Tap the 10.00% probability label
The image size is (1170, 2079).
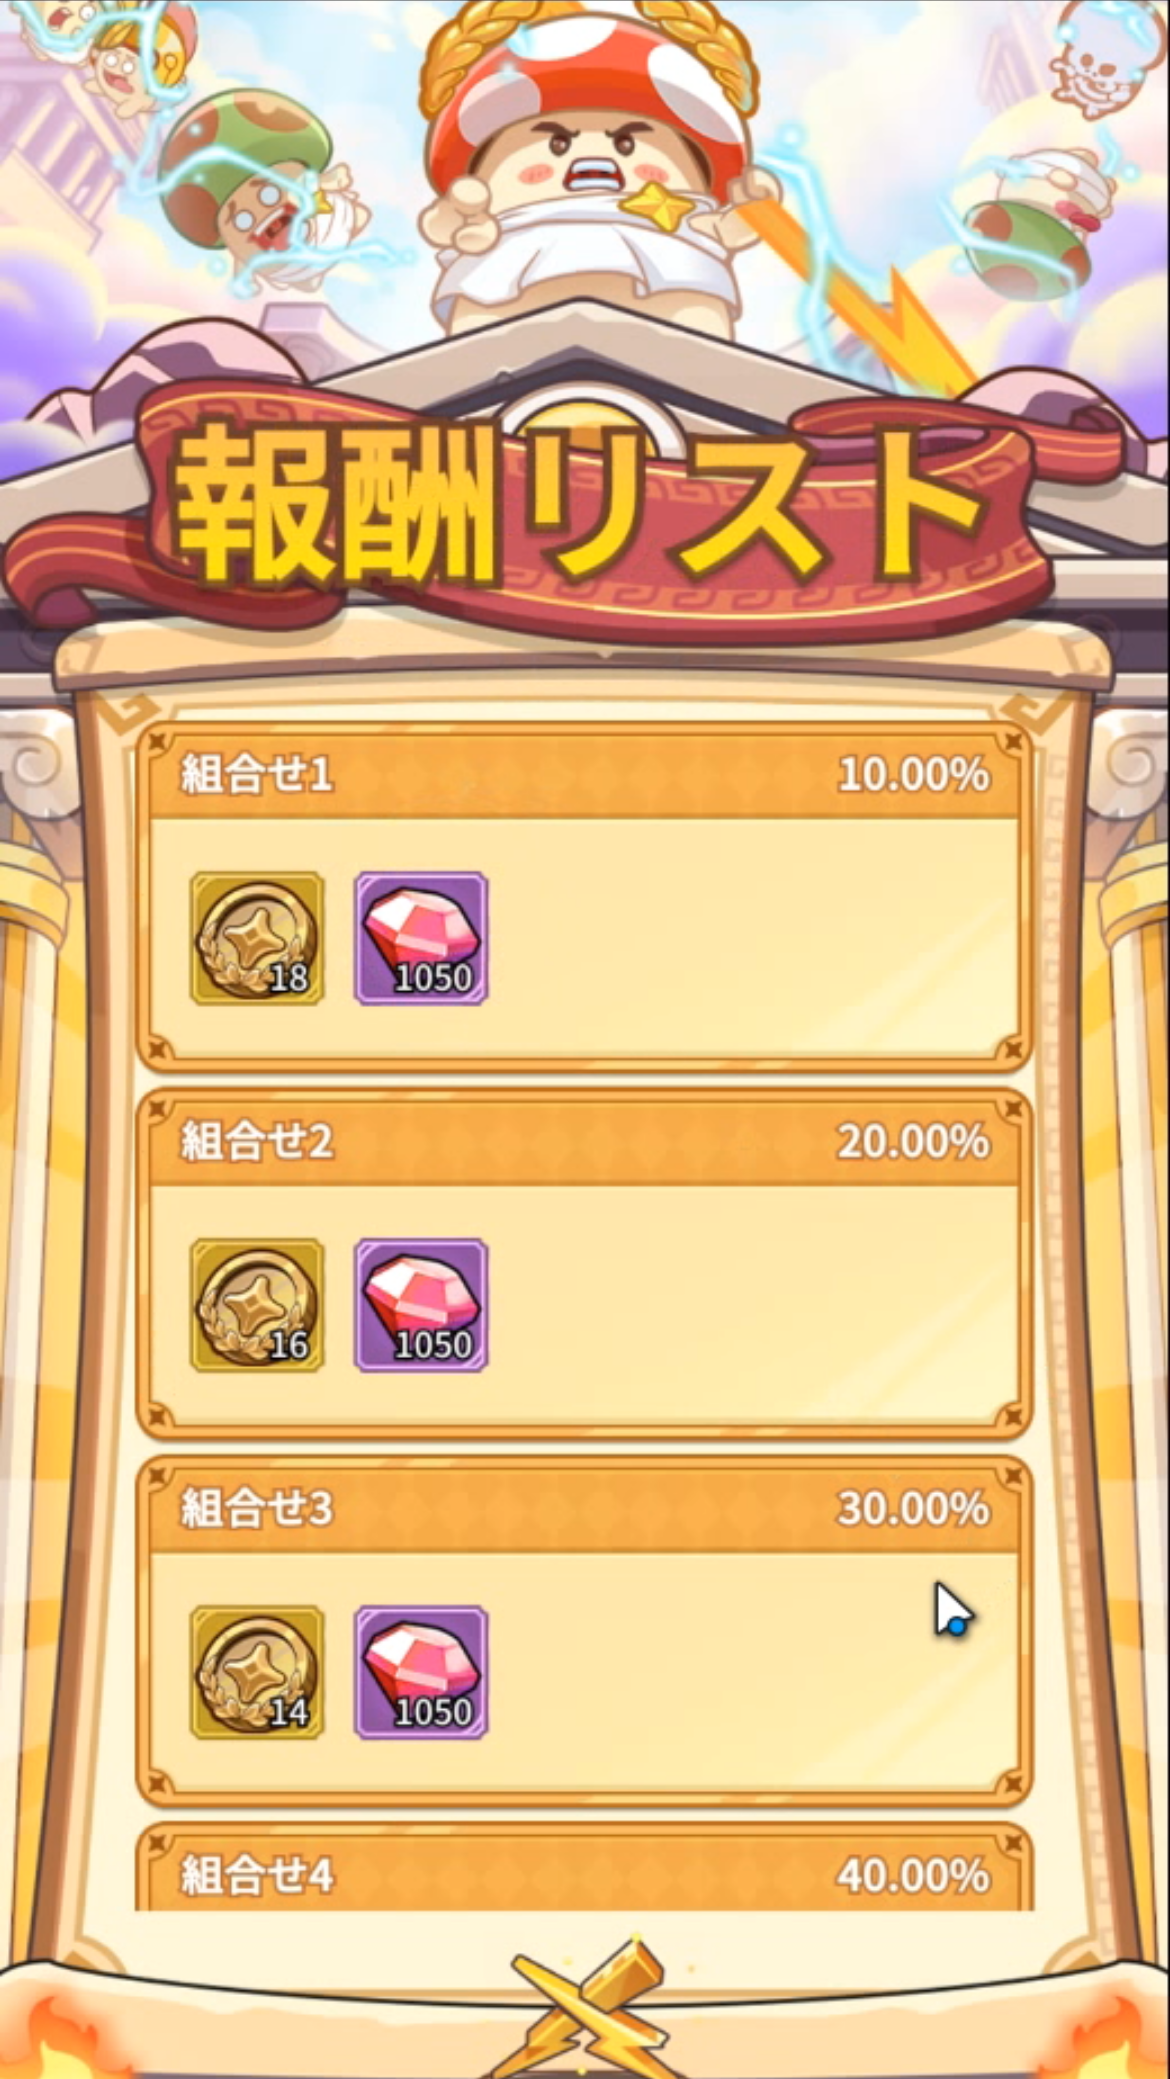(913, 775)
